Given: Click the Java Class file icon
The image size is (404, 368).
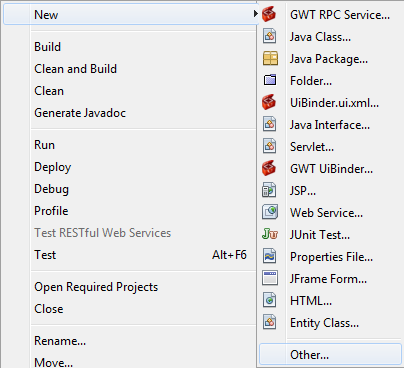Looking at the screenshot, I should (x=269, y=37).
